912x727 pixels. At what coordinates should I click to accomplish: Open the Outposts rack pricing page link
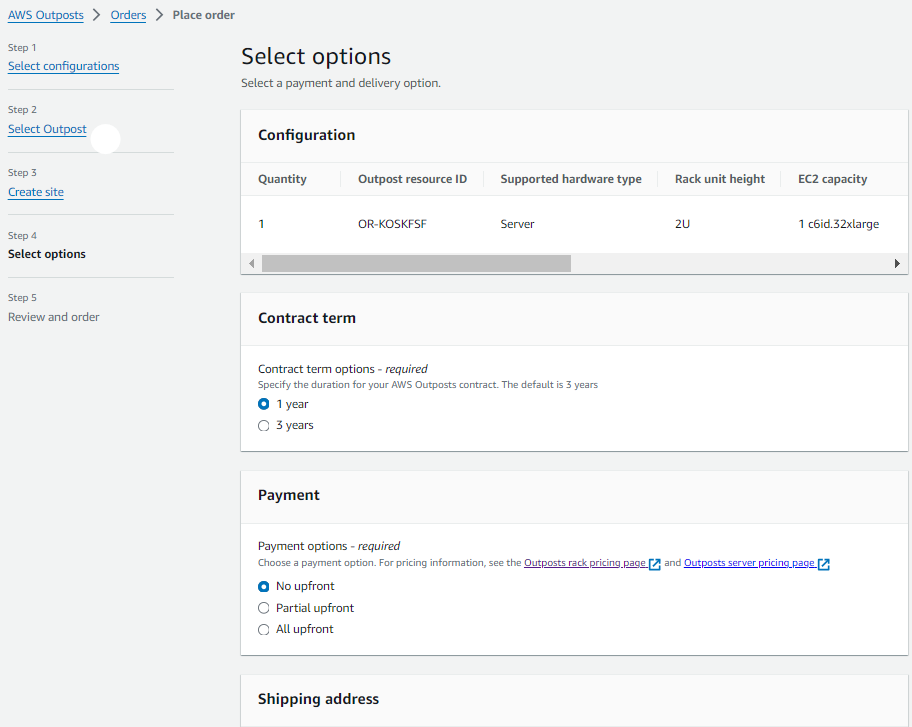[x=584, y=563]
